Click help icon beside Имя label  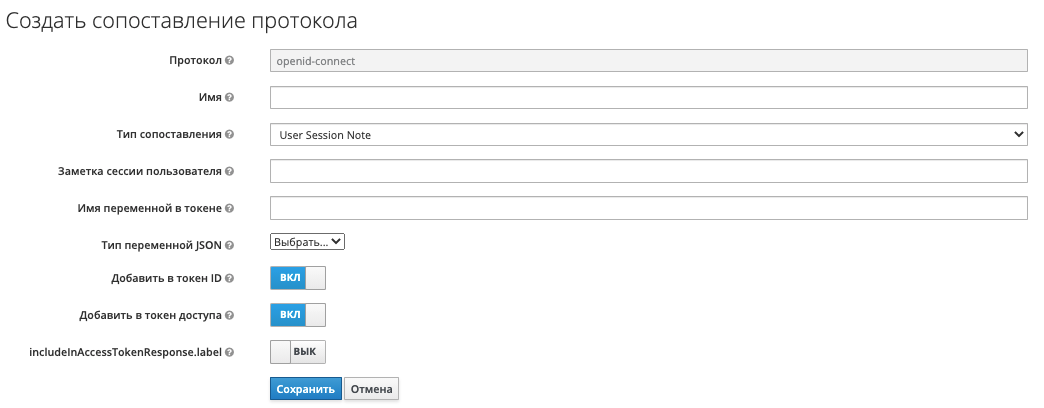230,98
